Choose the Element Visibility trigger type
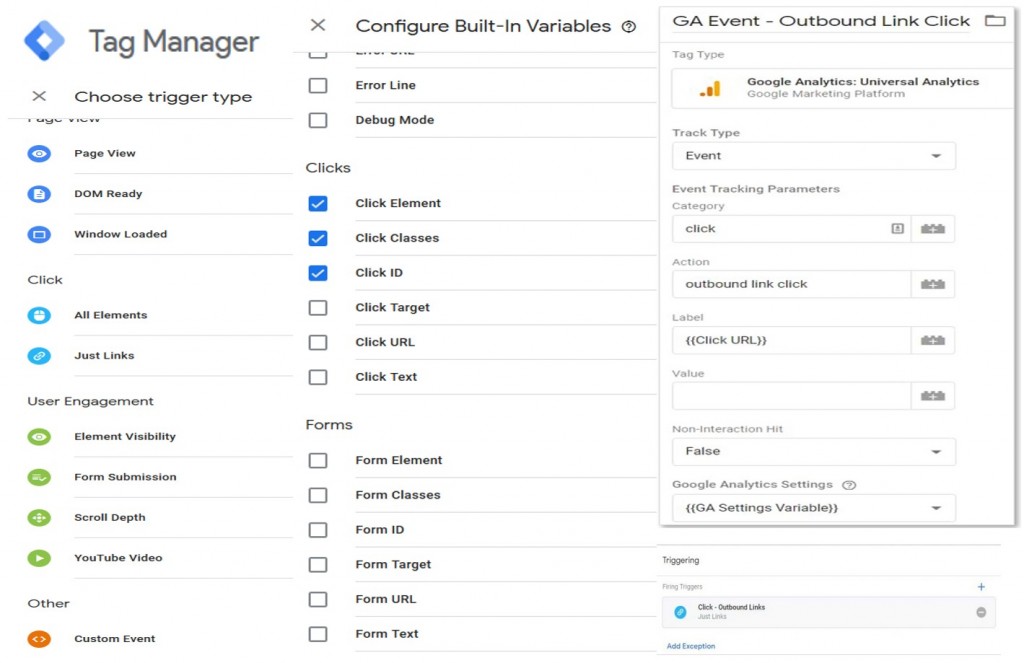This screenshot has height=663, width=1024. tap(125, 437)
